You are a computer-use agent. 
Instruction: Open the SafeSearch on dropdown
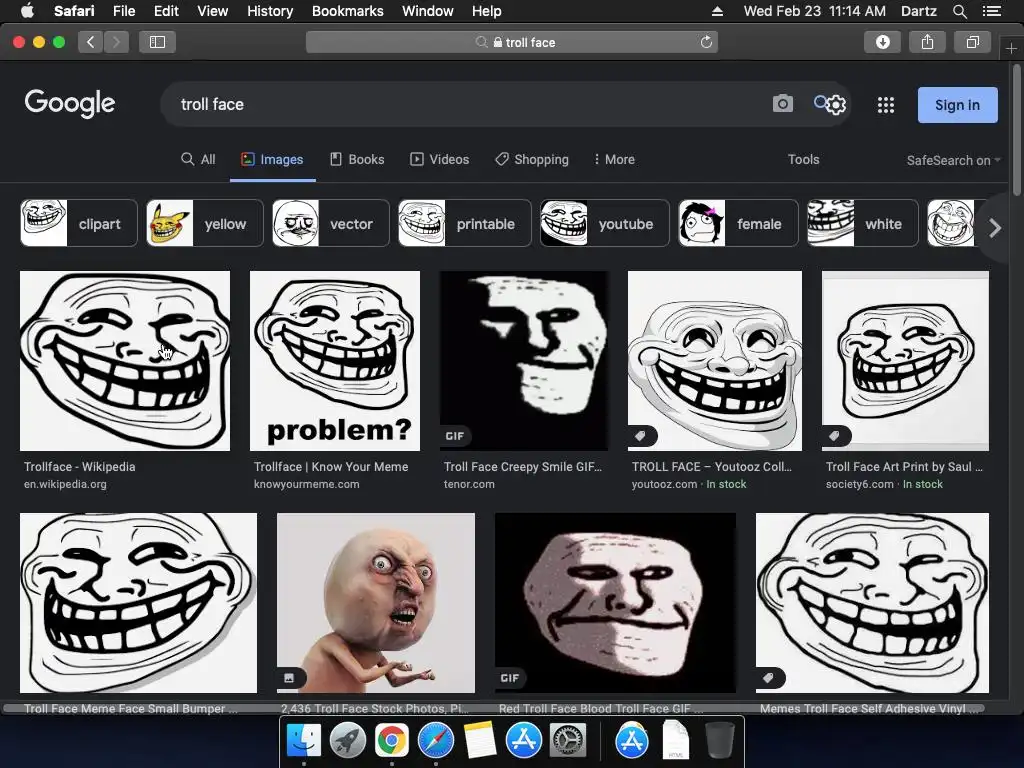953,161
